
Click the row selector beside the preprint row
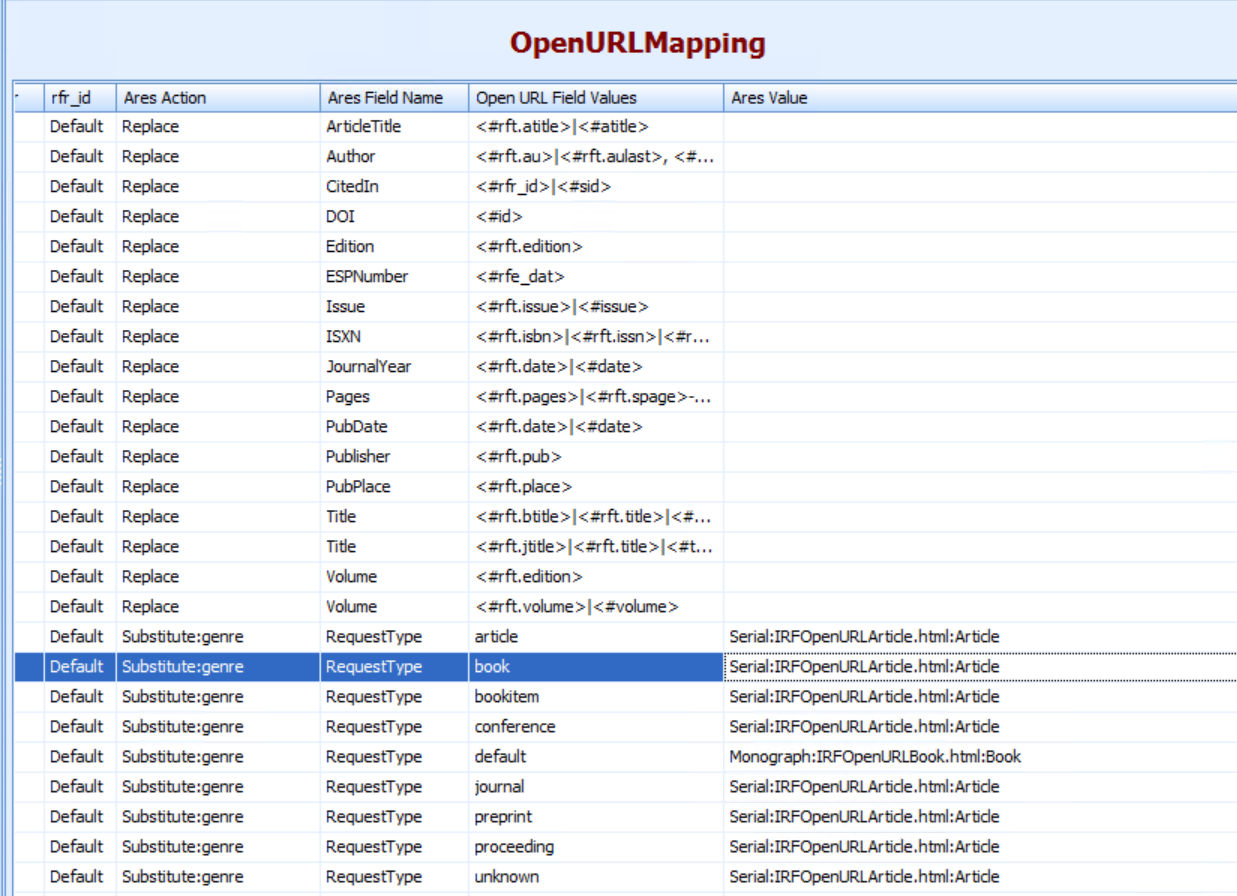pyautogui.click(x=30, y=816)
